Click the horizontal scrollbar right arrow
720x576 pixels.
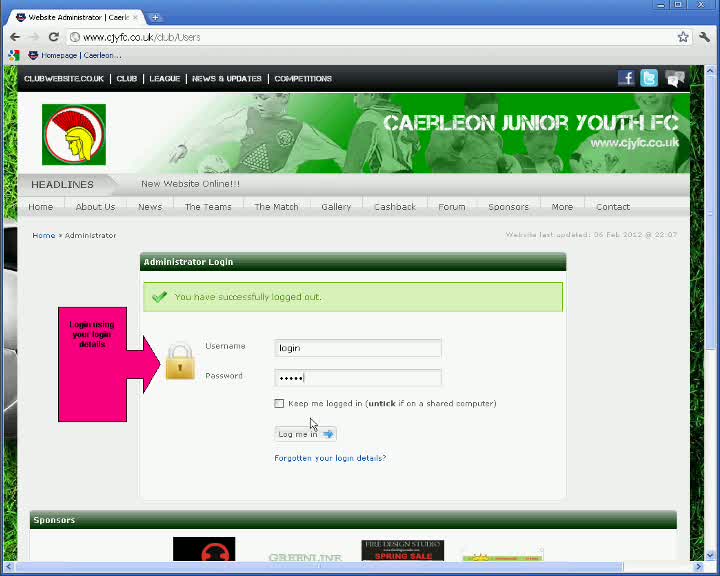click(x=698, y=567)
